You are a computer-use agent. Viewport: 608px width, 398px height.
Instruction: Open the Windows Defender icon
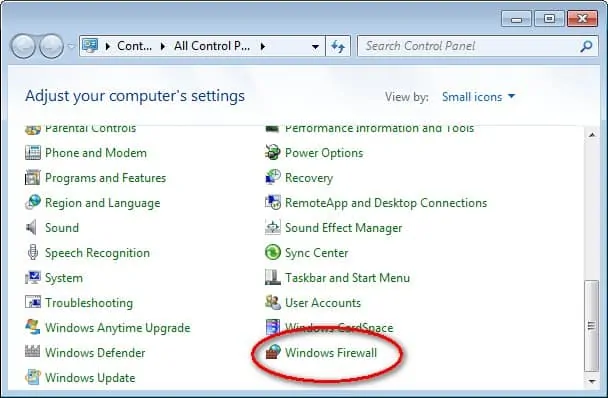33,351
